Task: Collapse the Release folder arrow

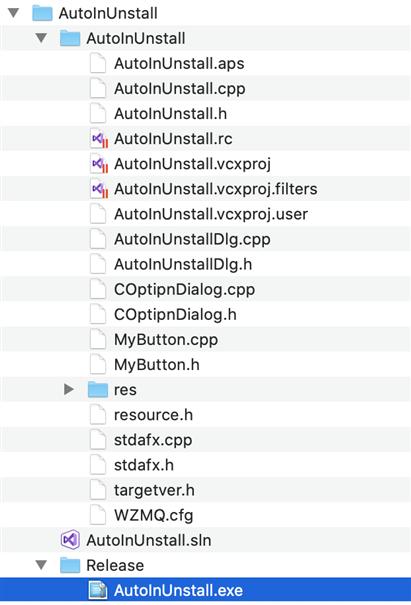Action: pyautogui.click(x=41, y=565)
